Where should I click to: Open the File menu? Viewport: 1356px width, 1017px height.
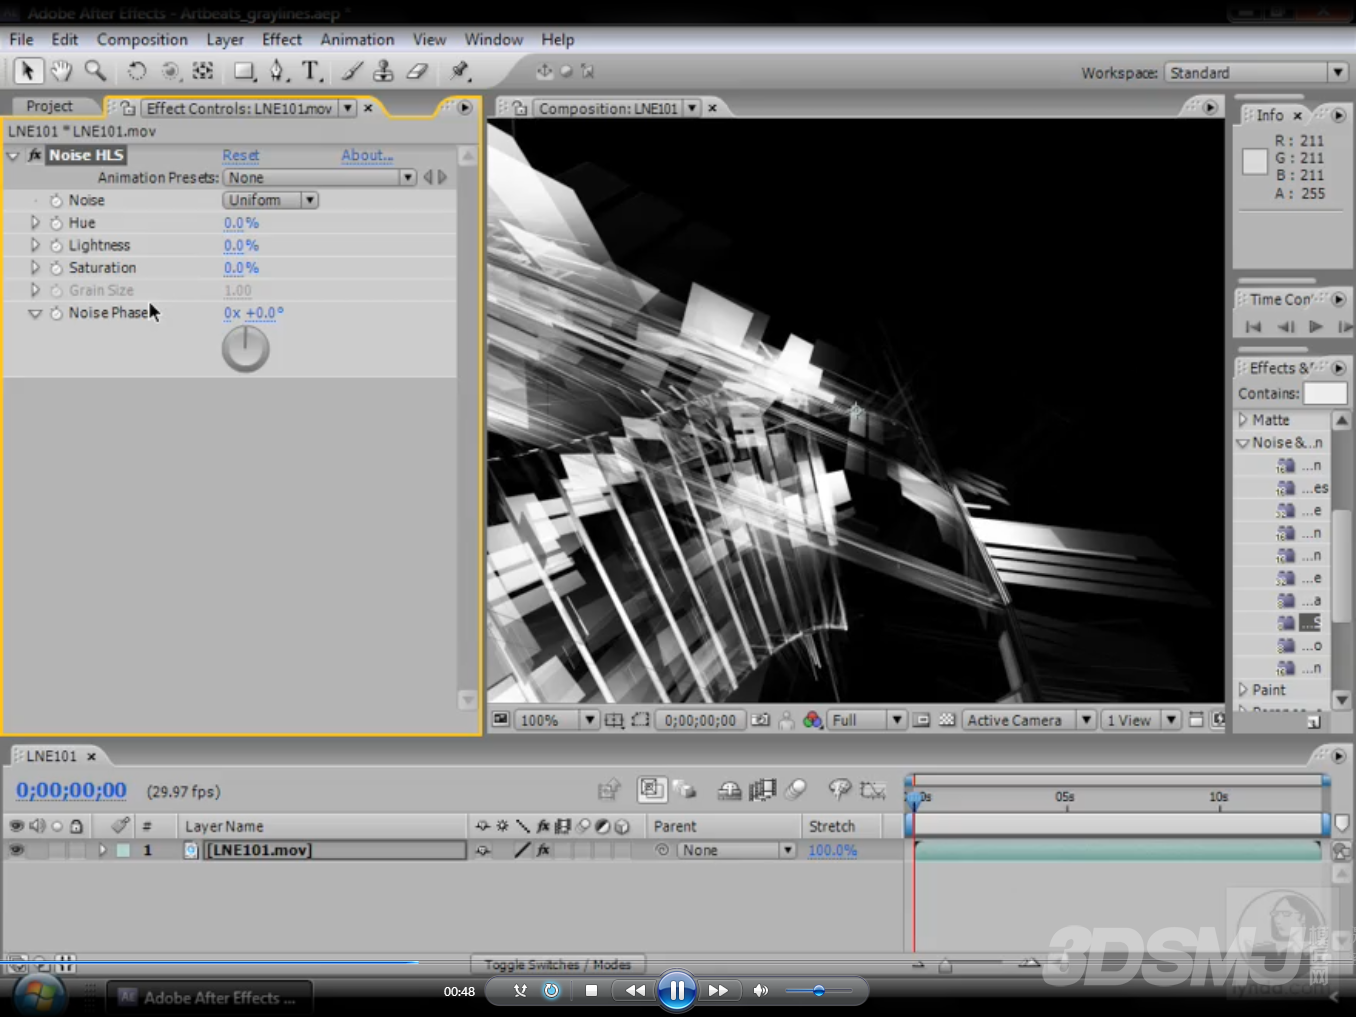coord(21,39)
